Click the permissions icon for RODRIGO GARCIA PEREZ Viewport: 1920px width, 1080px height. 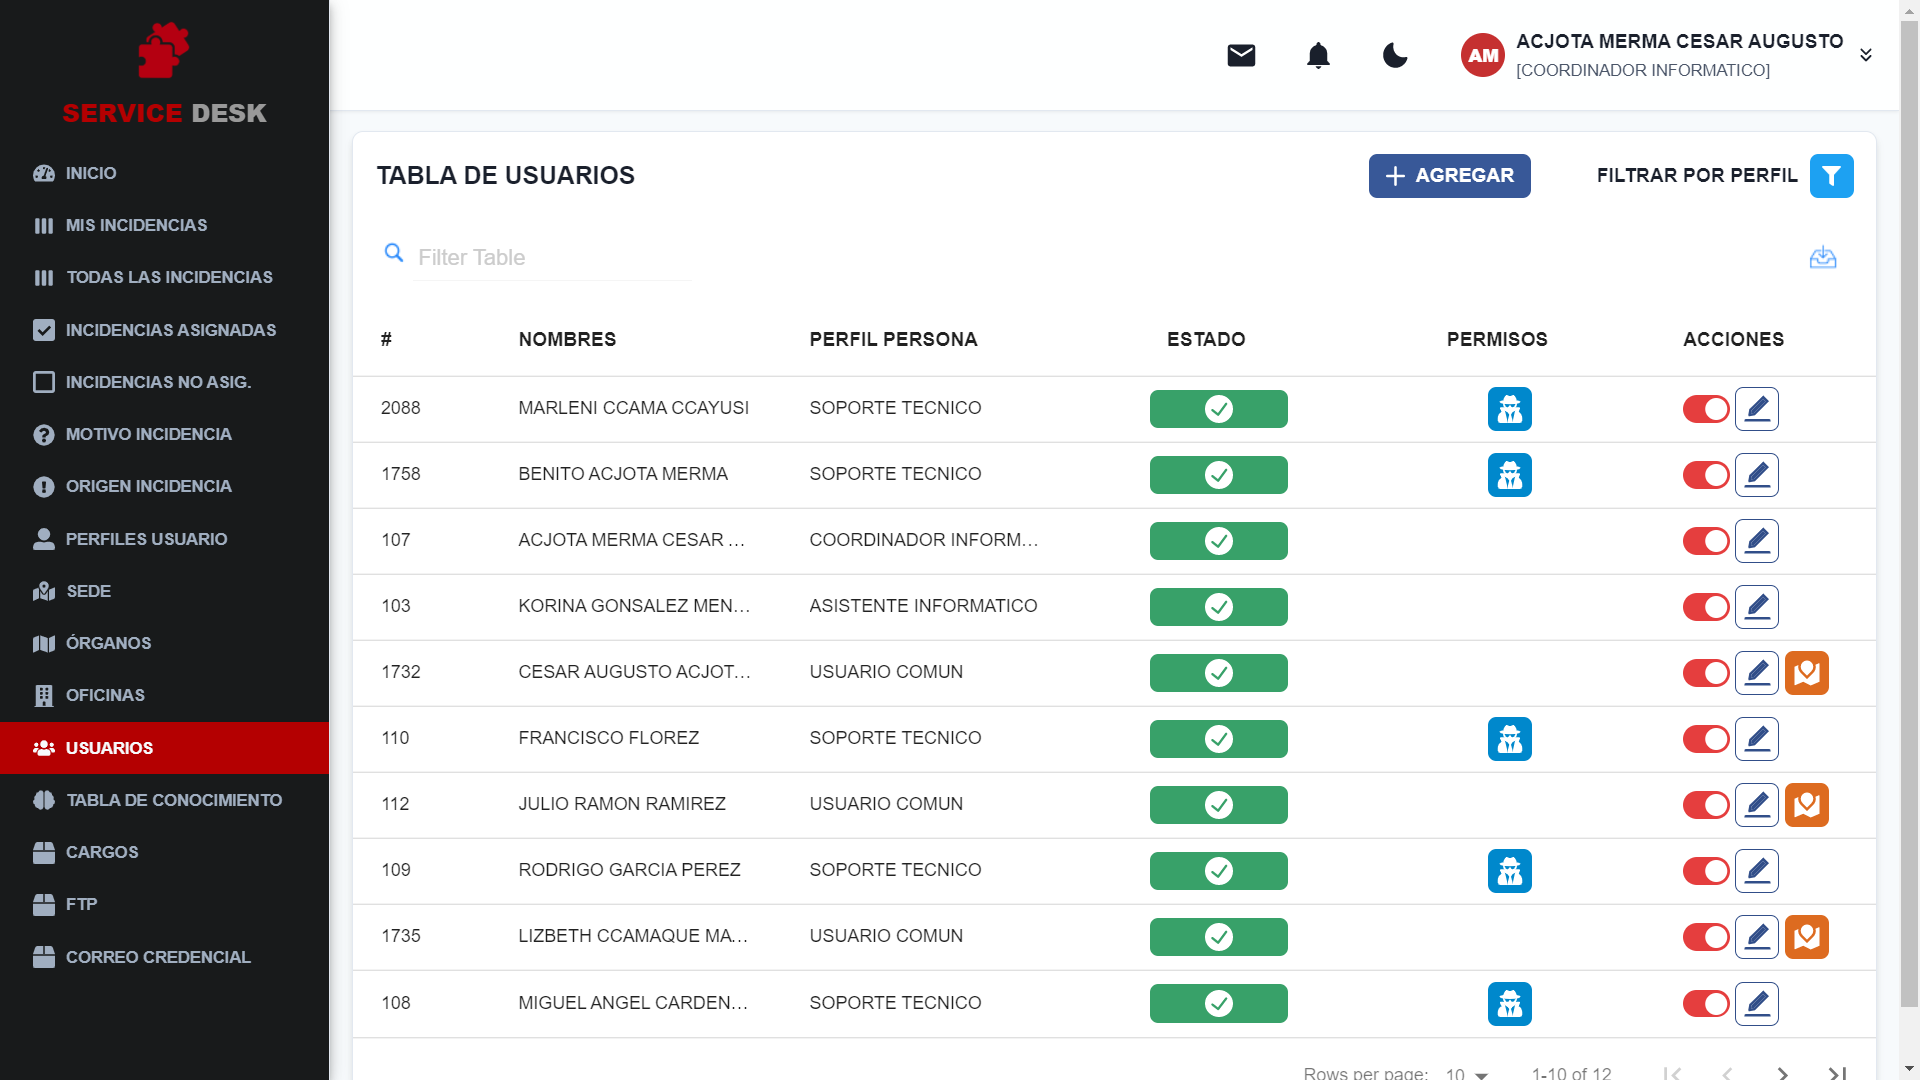1510,870
